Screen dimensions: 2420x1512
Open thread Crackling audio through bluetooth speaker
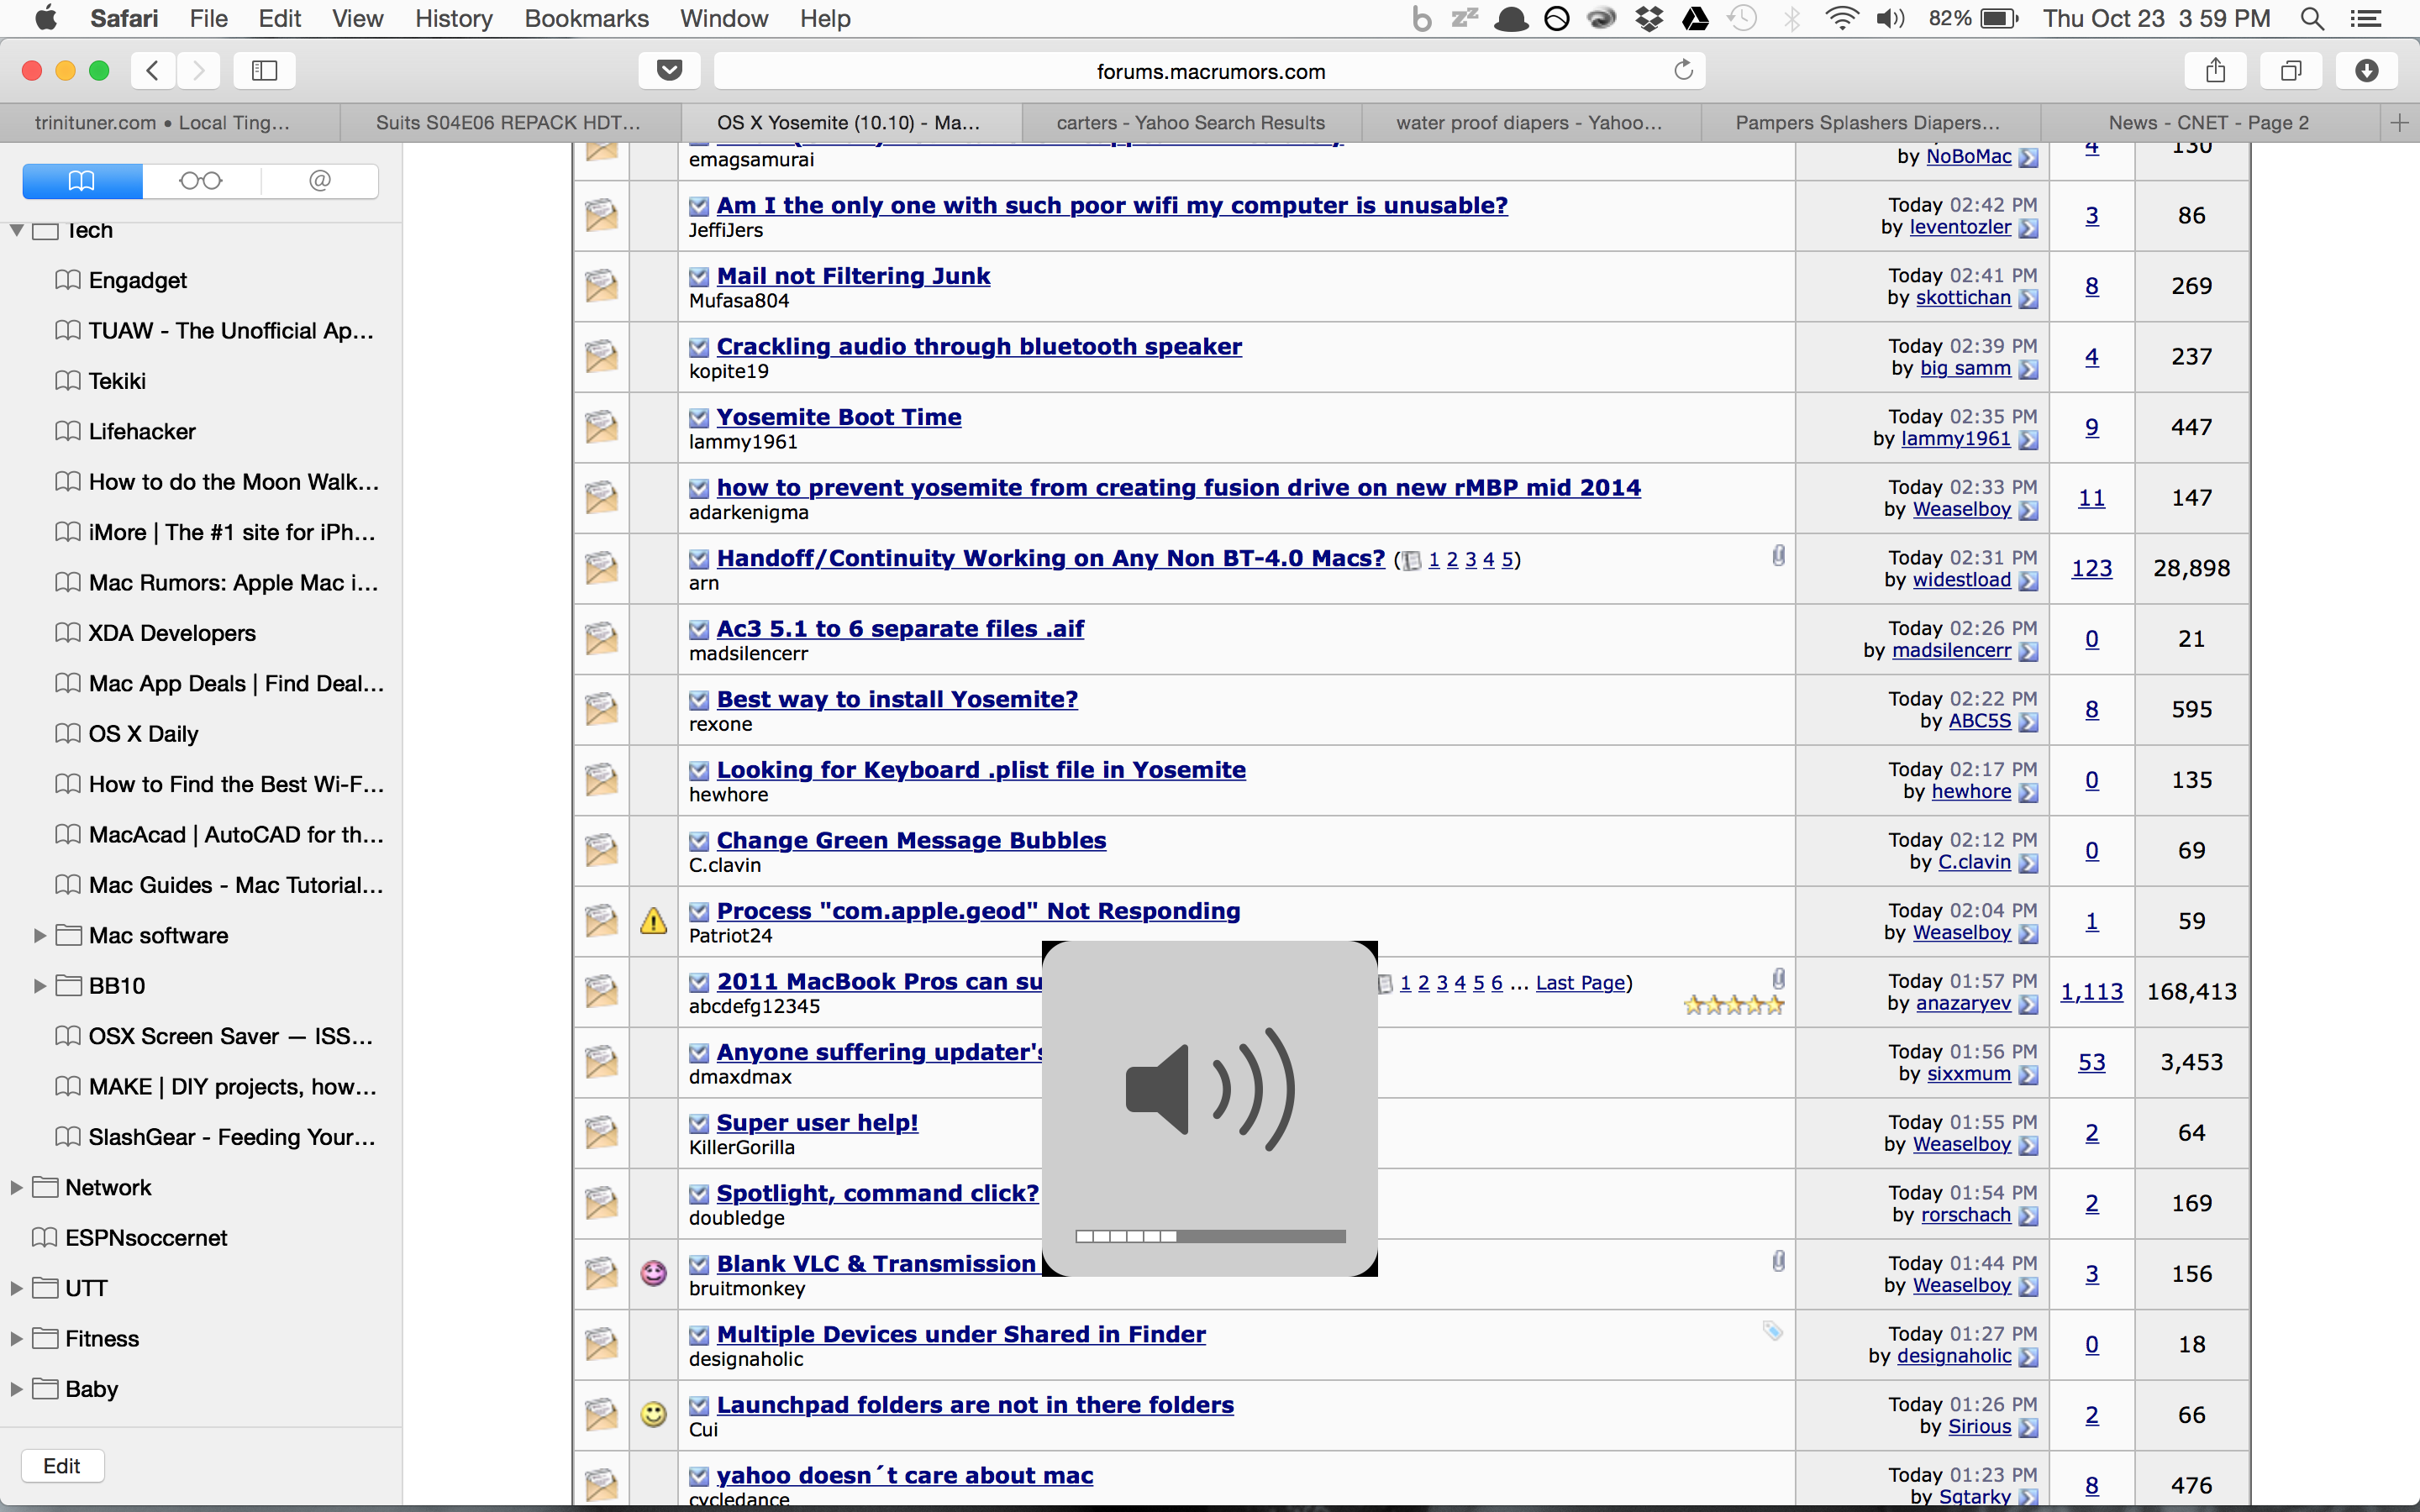tap(979, 346)
